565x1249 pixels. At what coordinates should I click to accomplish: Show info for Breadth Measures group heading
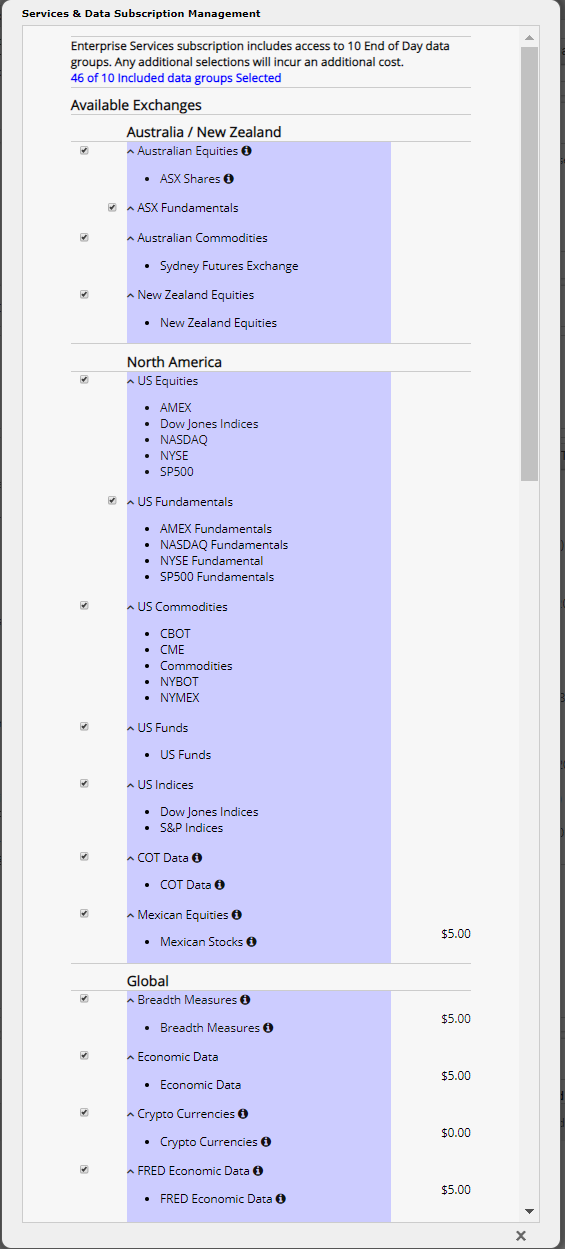[245, 1000]
